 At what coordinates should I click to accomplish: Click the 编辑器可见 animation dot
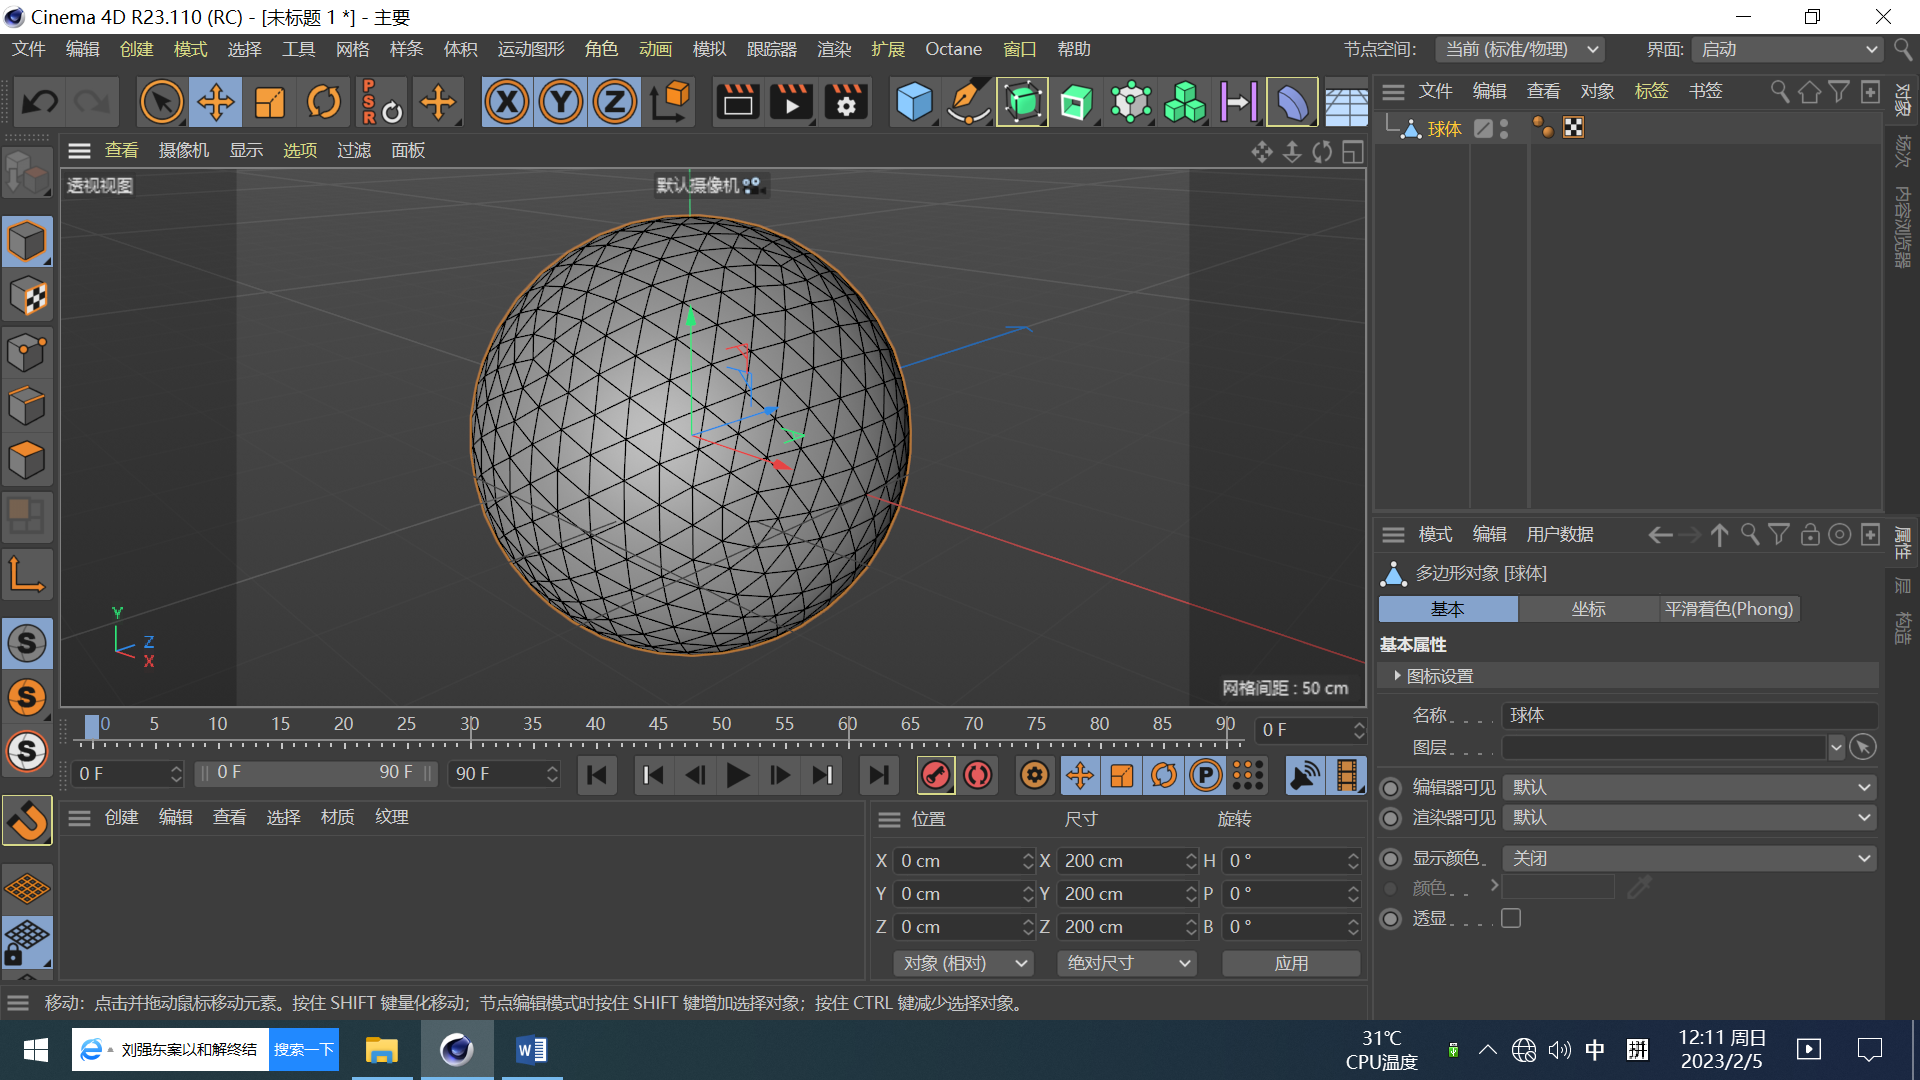point(1390,788)
